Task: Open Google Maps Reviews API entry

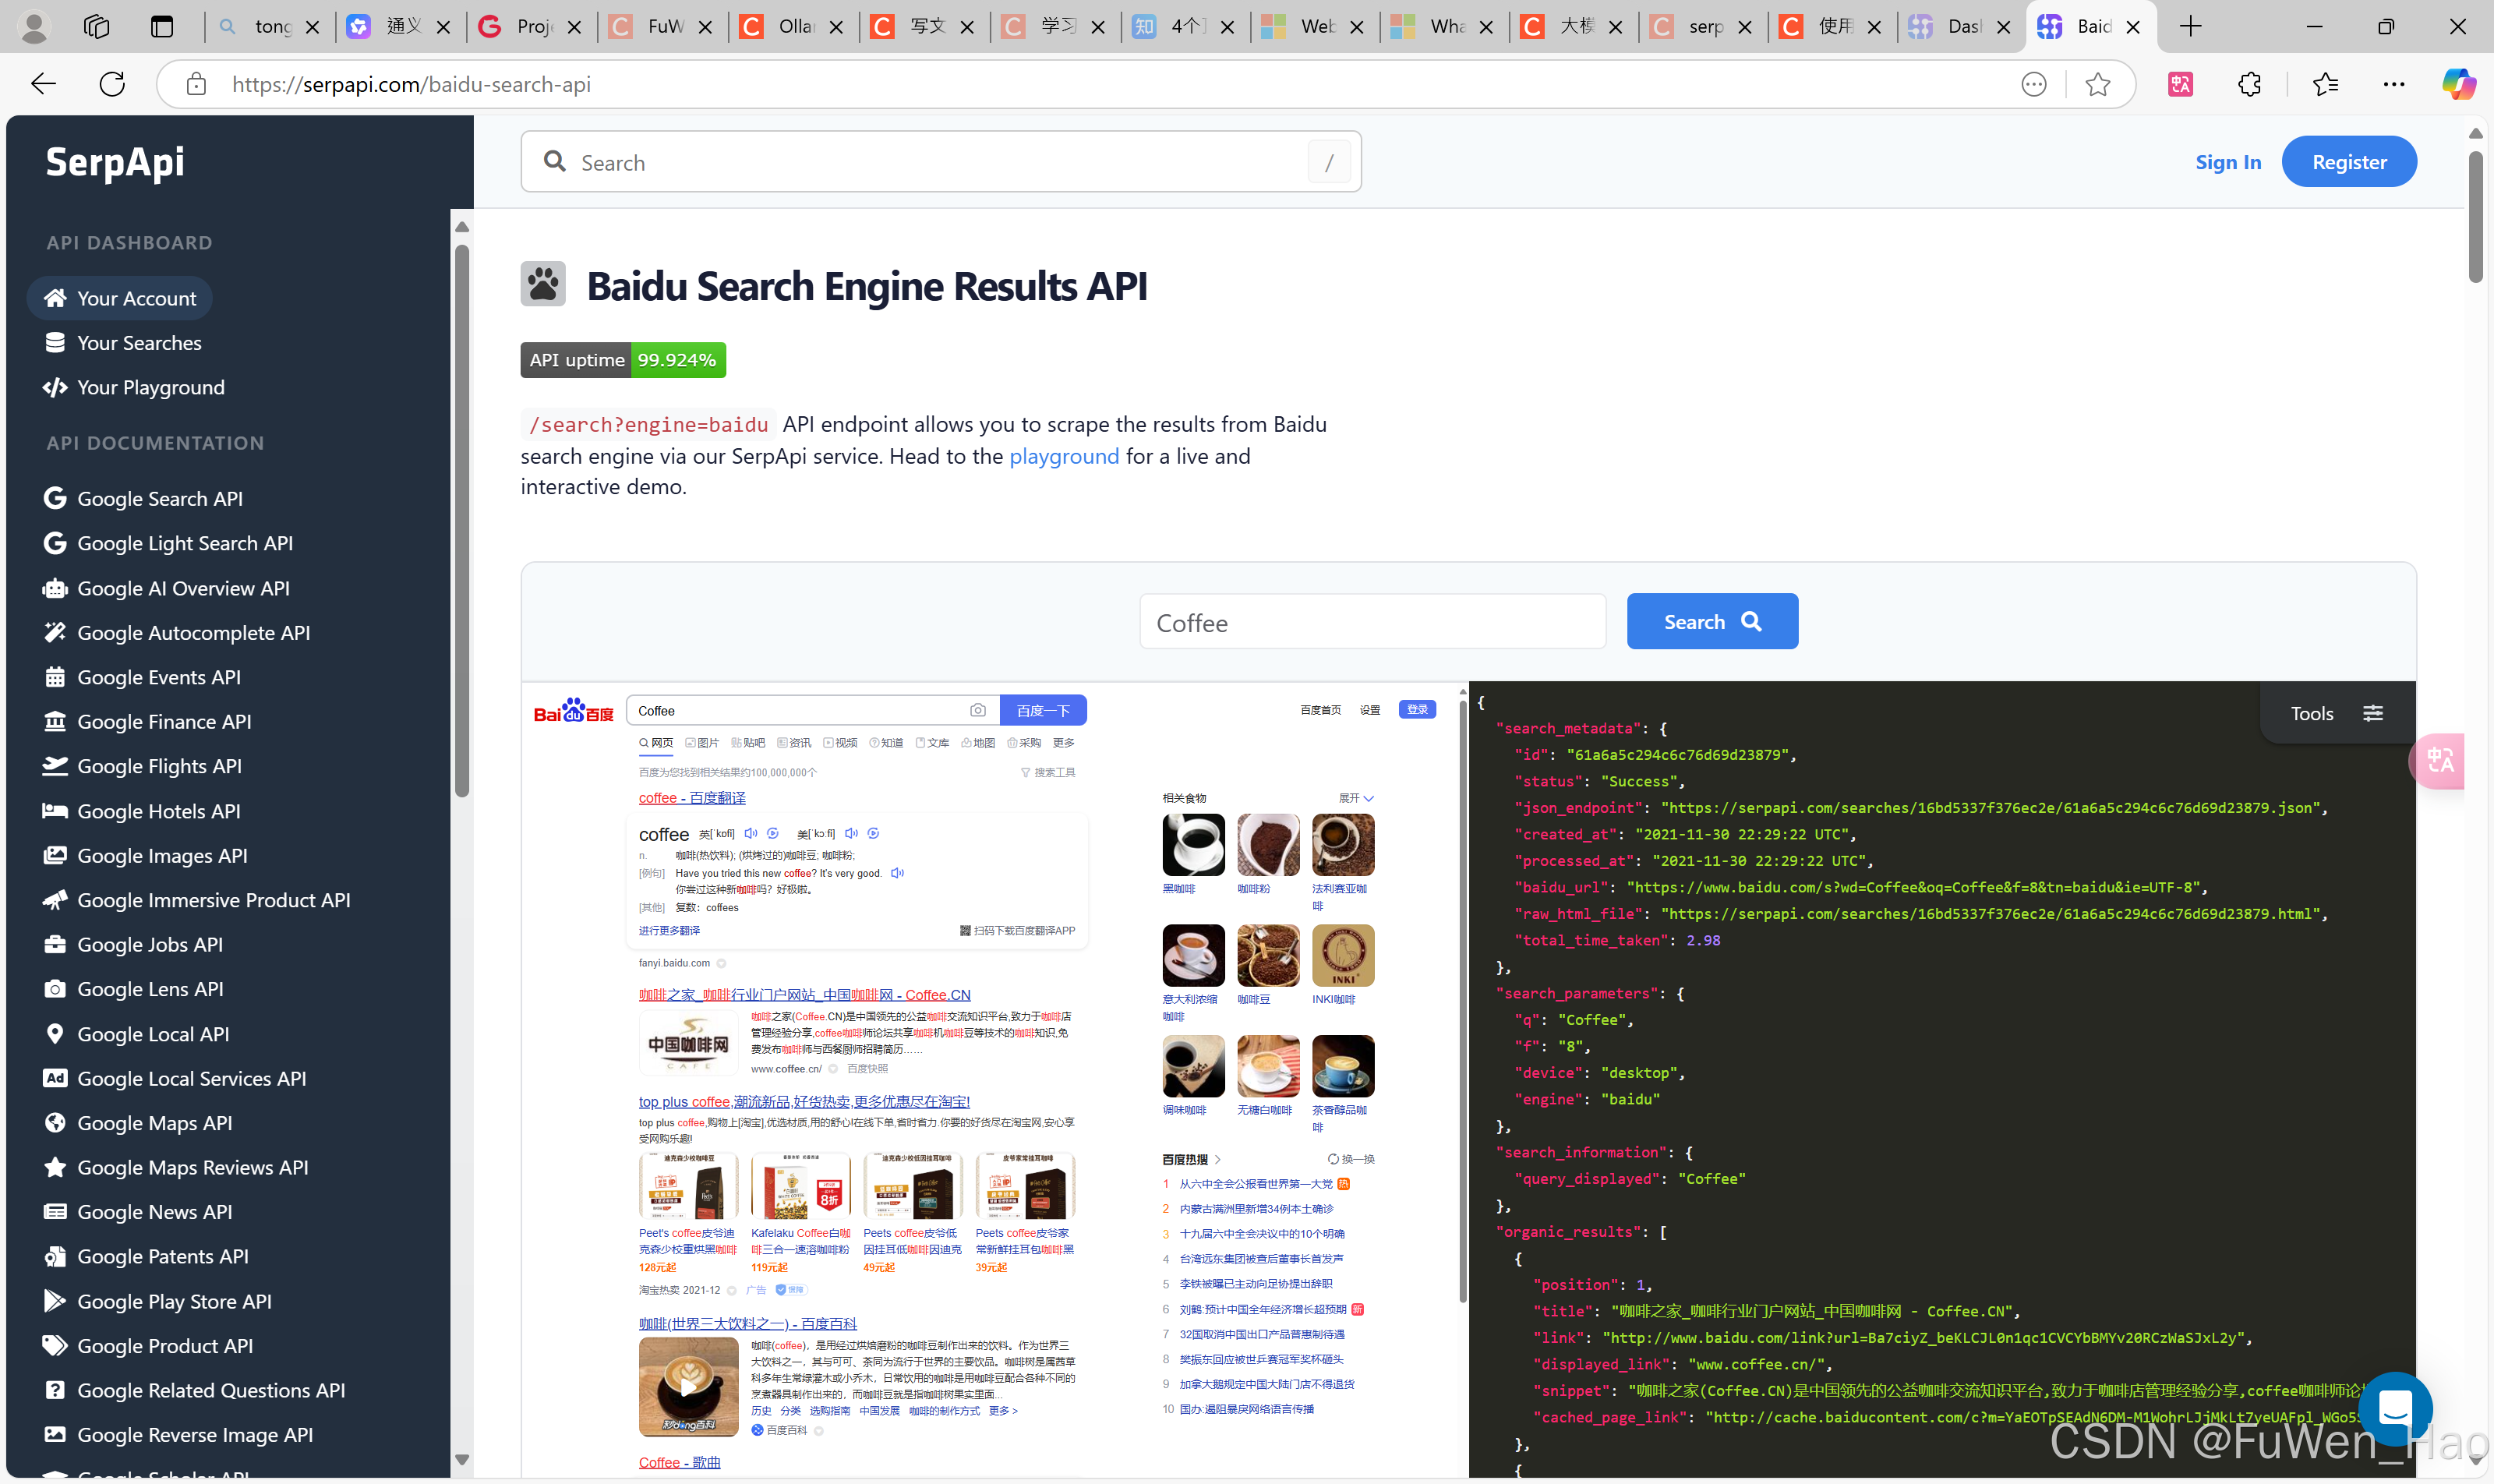Action: pyautogui.click(x=192, y=1167)
